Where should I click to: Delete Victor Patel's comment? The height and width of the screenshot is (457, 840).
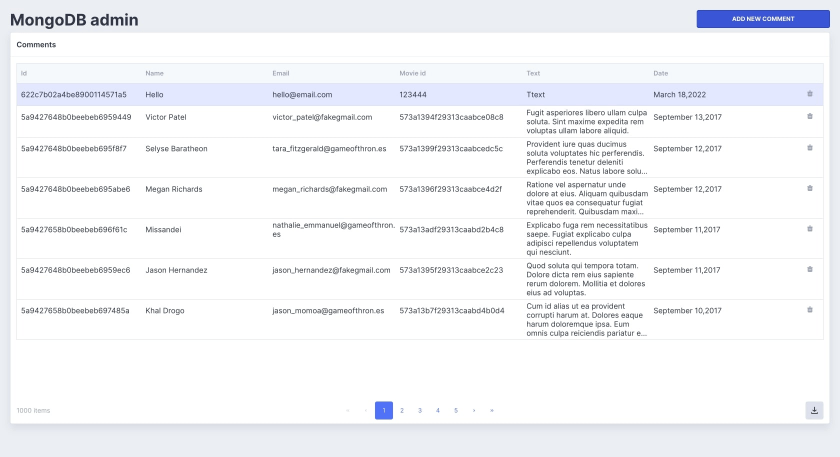[x=809, y=116]
